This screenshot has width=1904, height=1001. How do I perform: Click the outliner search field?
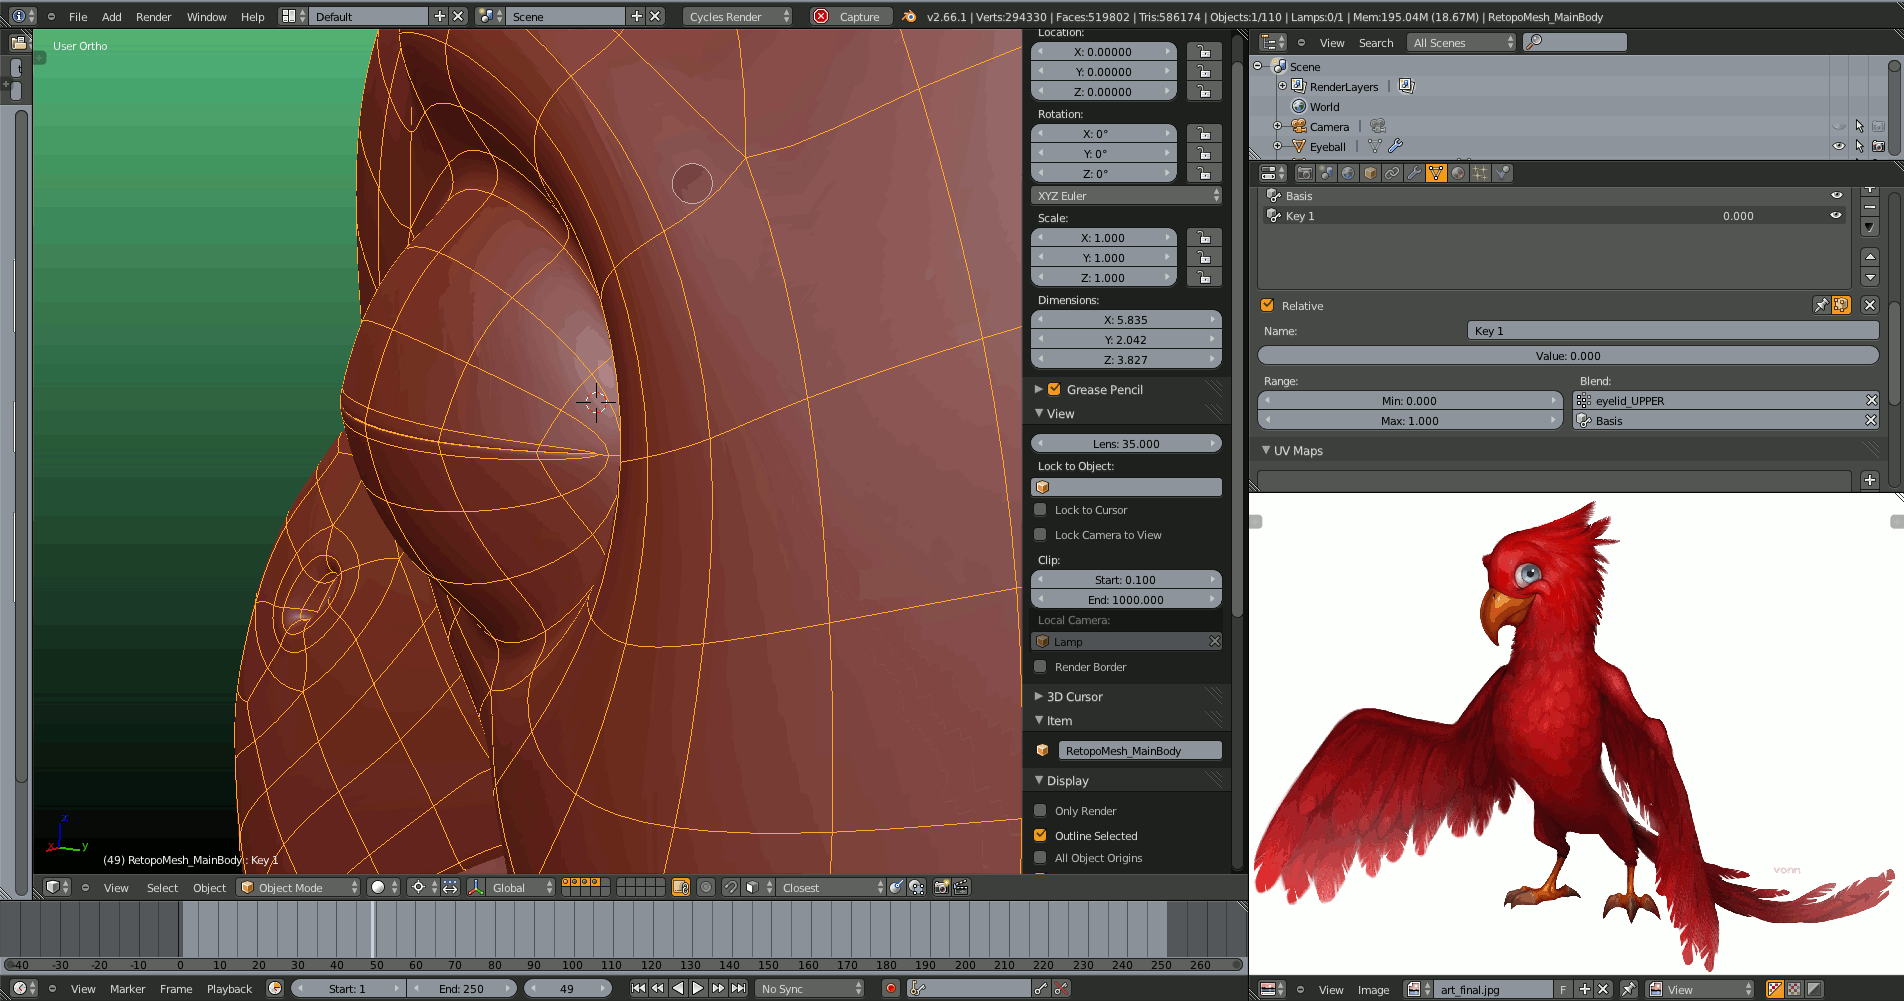(1575, 42)
